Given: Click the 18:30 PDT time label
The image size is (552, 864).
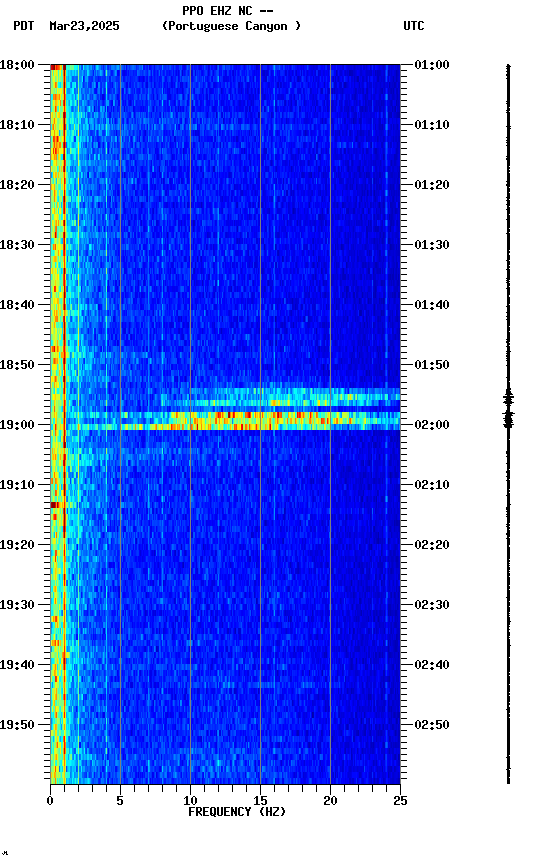Looking at the screenshot, I should 17,245.
